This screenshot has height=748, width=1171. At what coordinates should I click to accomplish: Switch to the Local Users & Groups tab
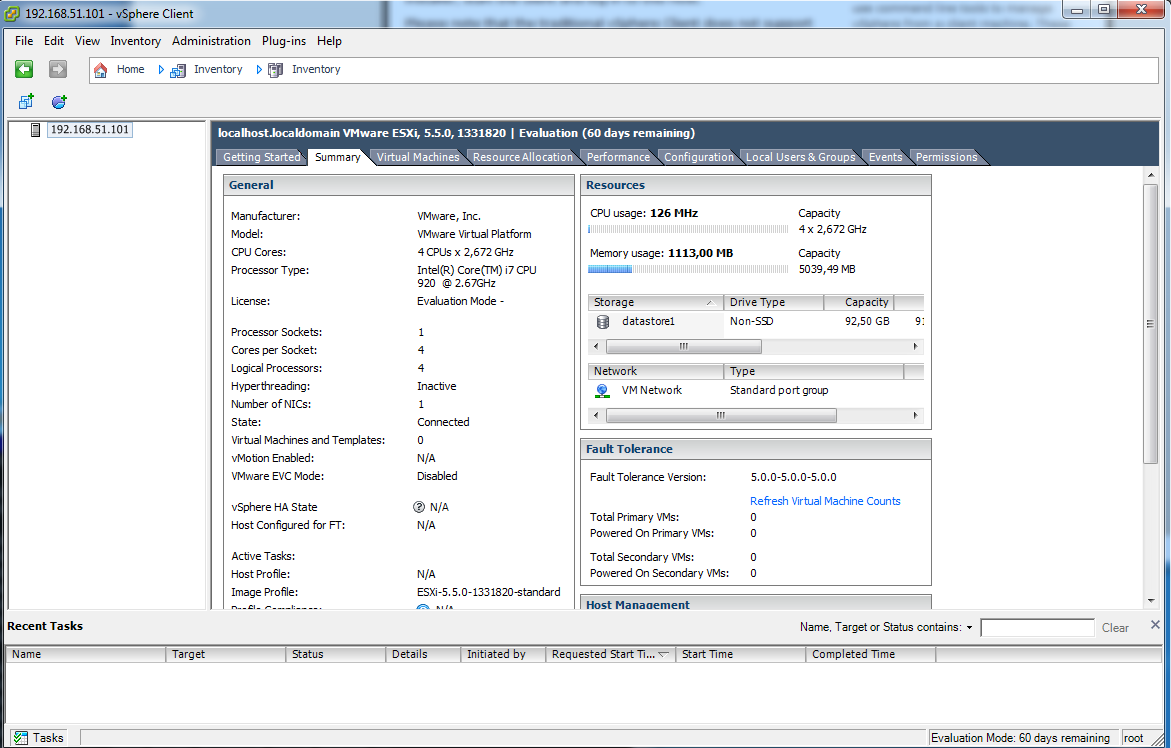(x=801, y=157)
